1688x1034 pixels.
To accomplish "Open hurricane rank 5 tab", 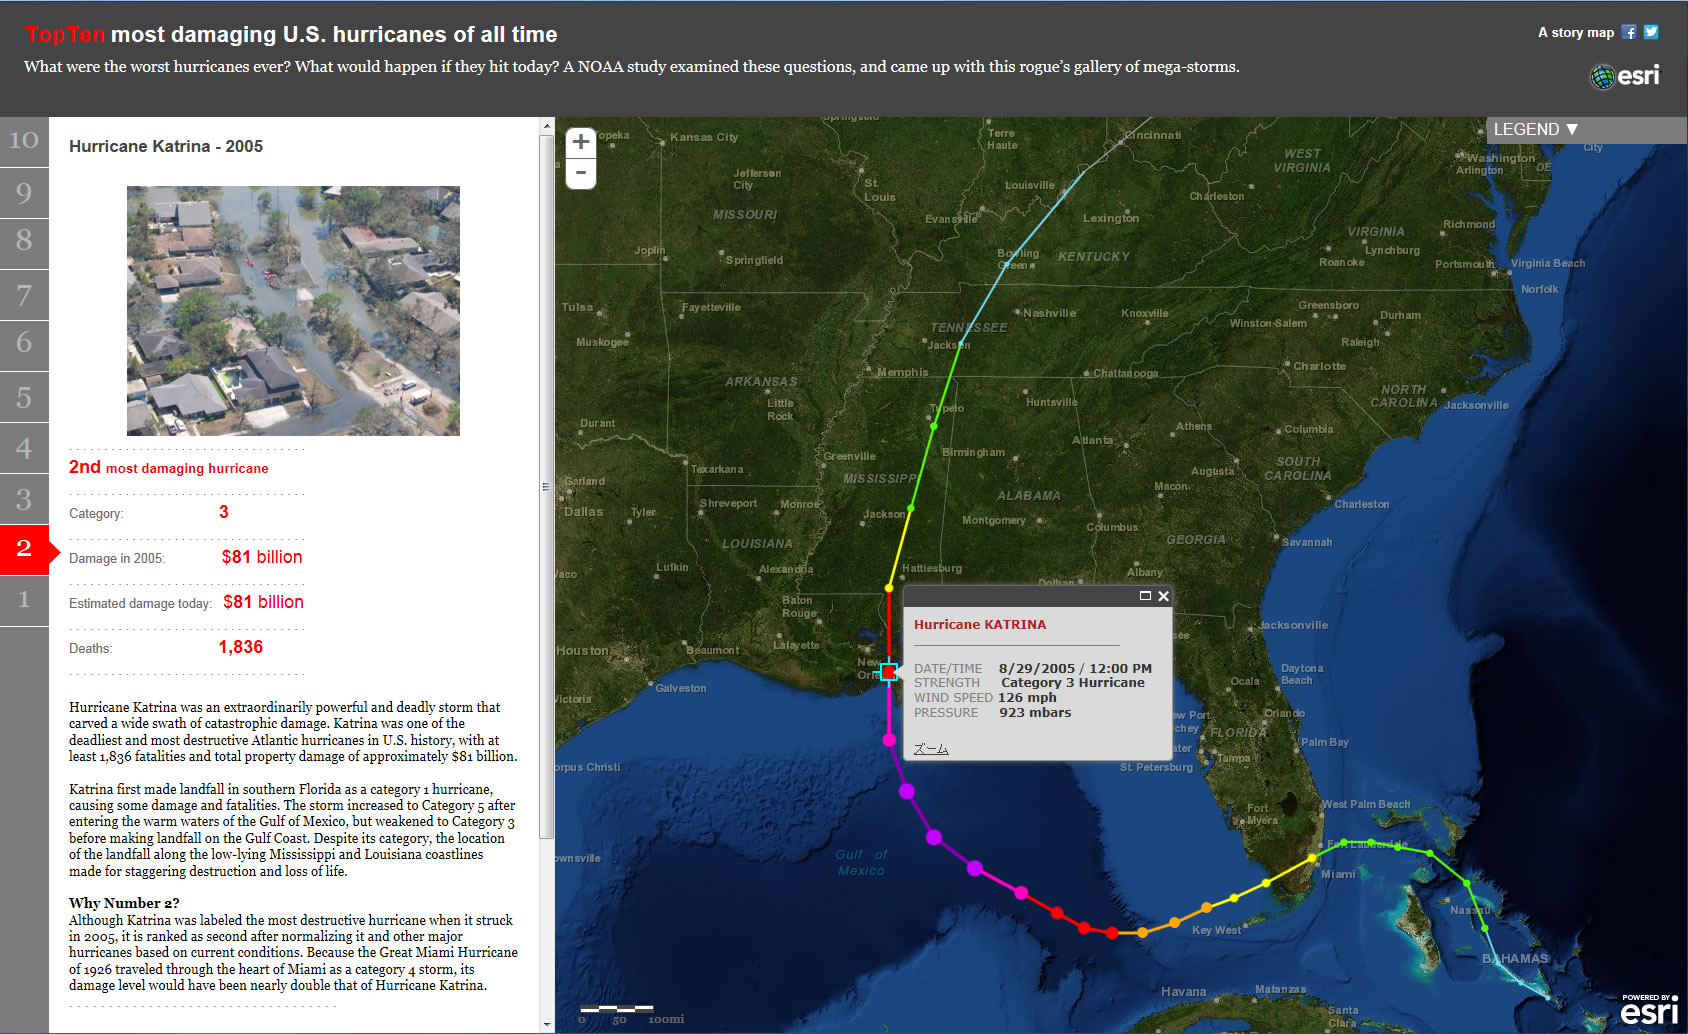I will pos(24,397).
